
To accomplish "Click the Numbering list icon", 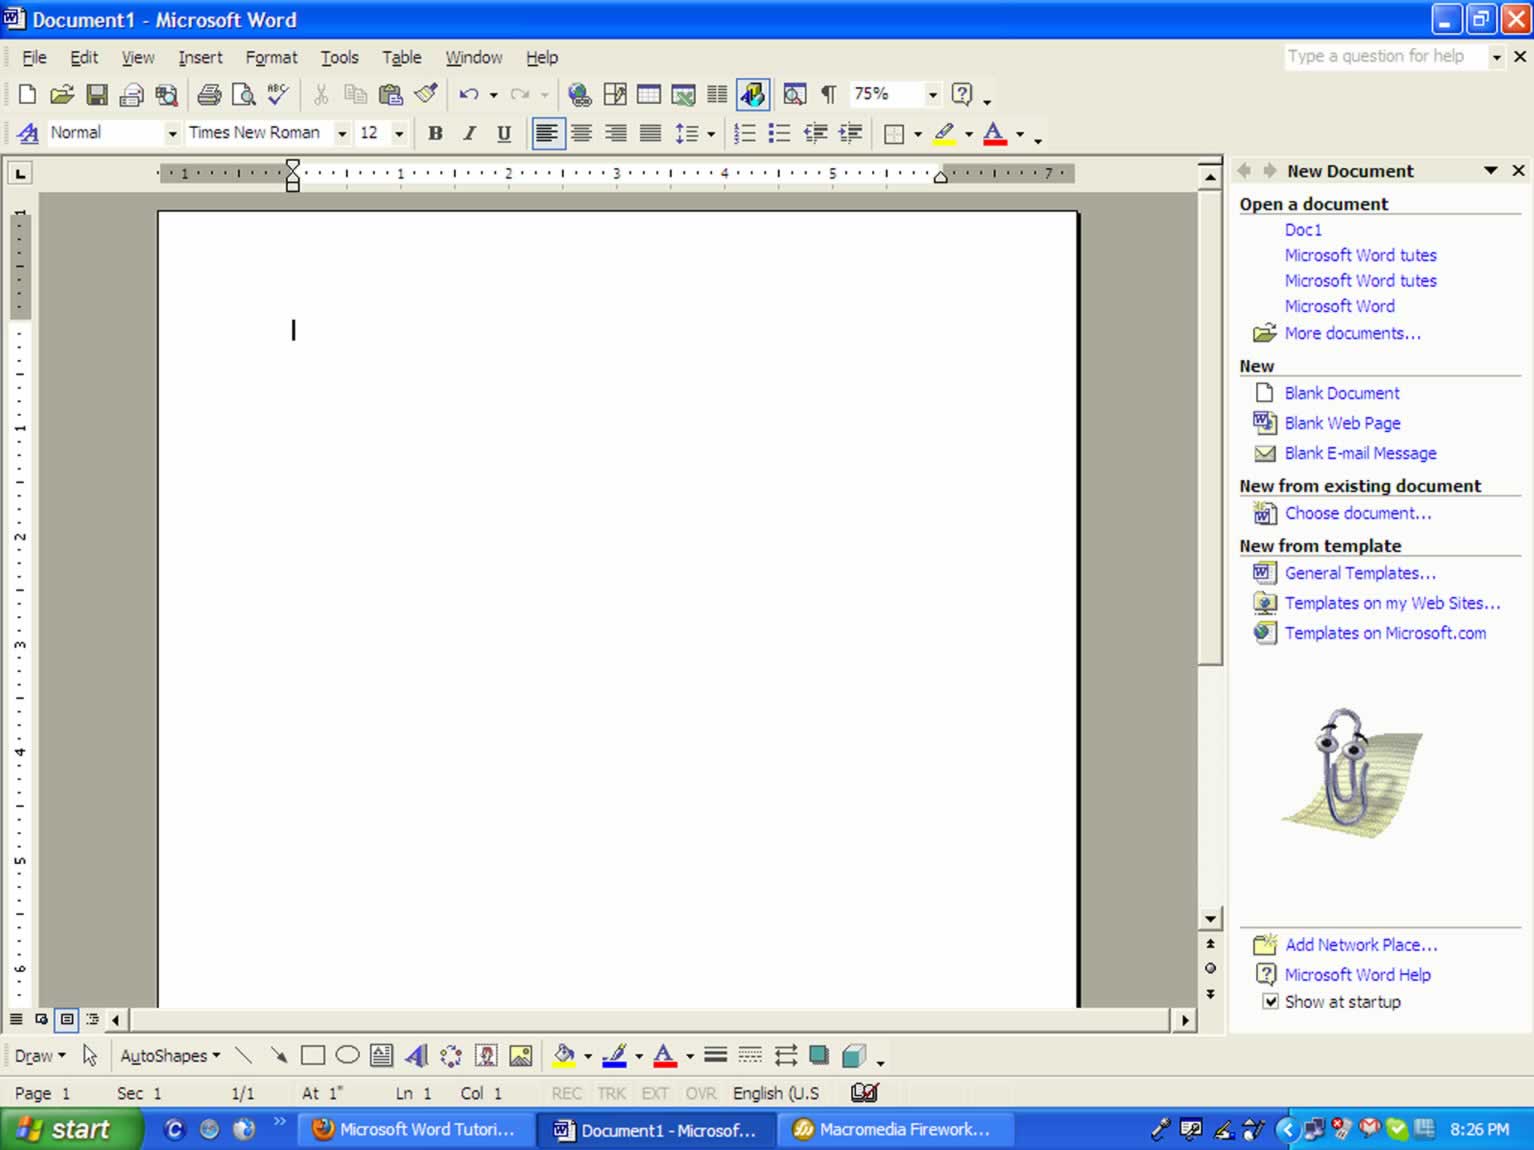I will click(x=744, y=133).
